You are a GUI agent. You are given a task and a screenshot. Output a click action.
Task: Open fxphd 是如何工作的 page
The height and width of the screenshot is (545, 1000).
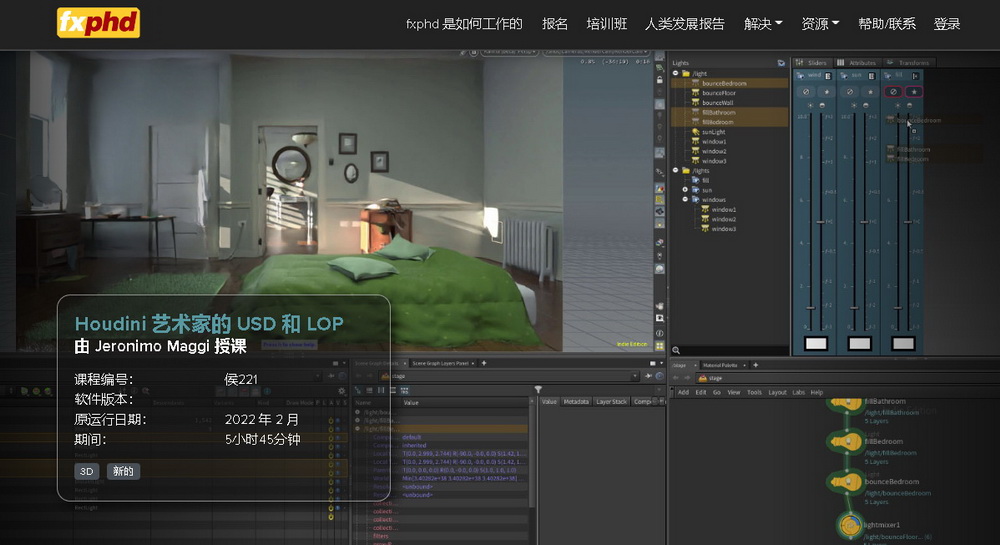pyautogui.click(x=464, y=24)
